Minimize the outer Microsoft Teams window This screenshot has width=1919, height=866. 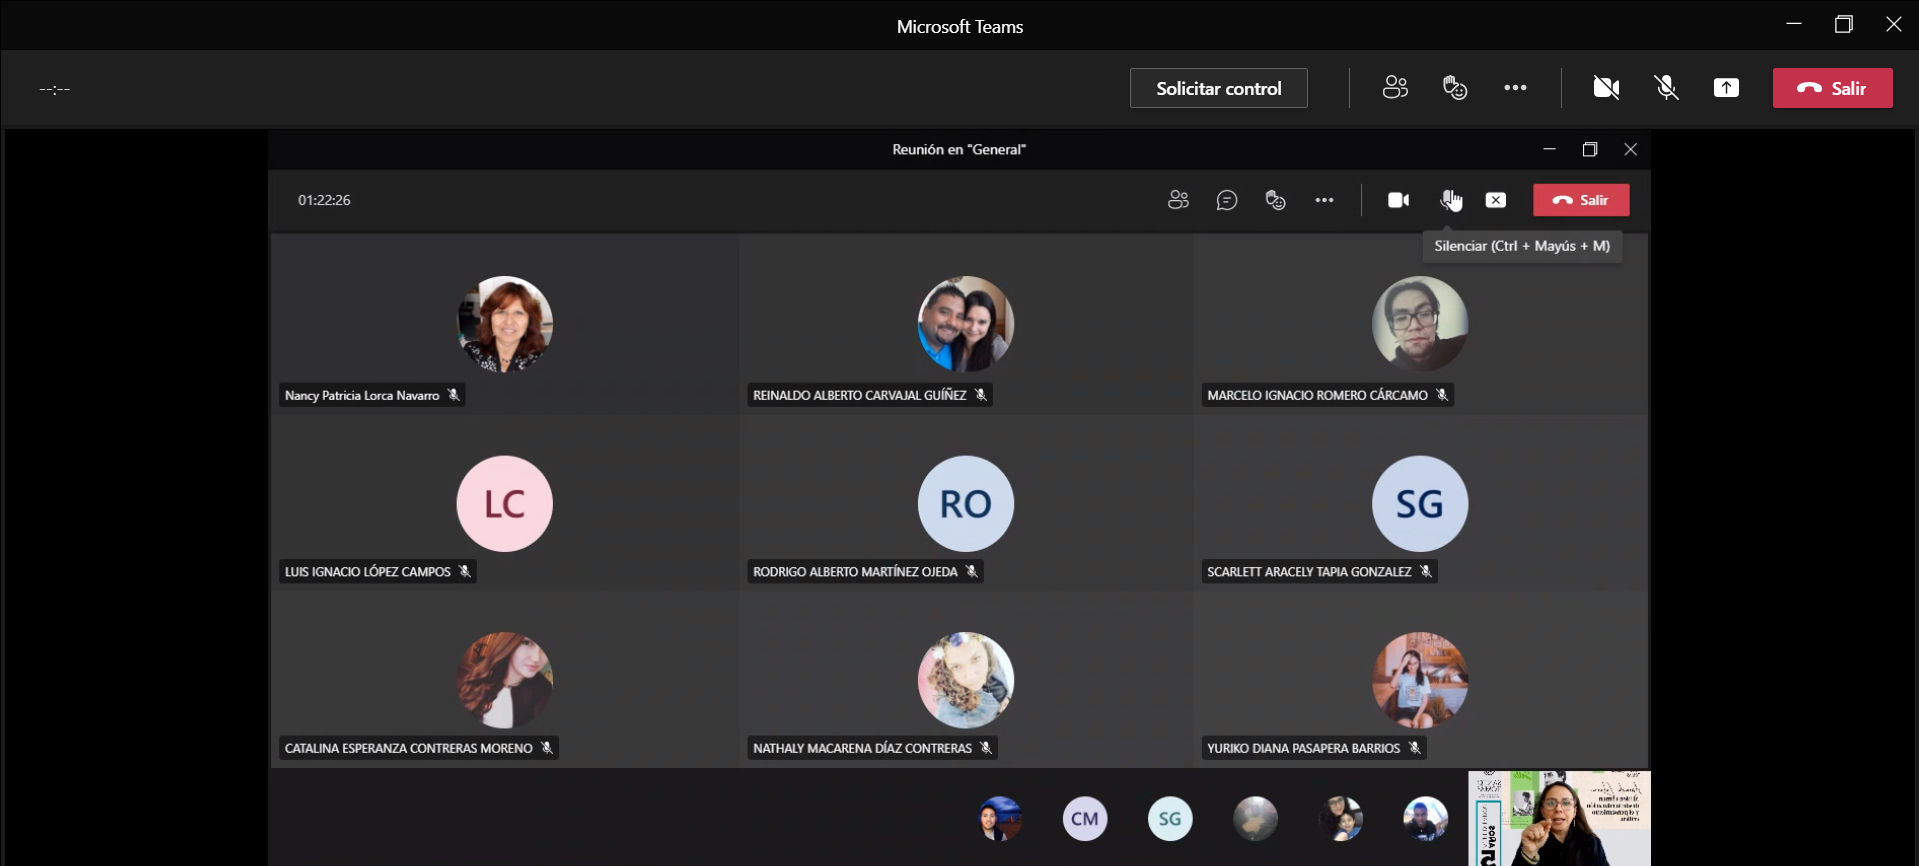tap(1794, 24)
